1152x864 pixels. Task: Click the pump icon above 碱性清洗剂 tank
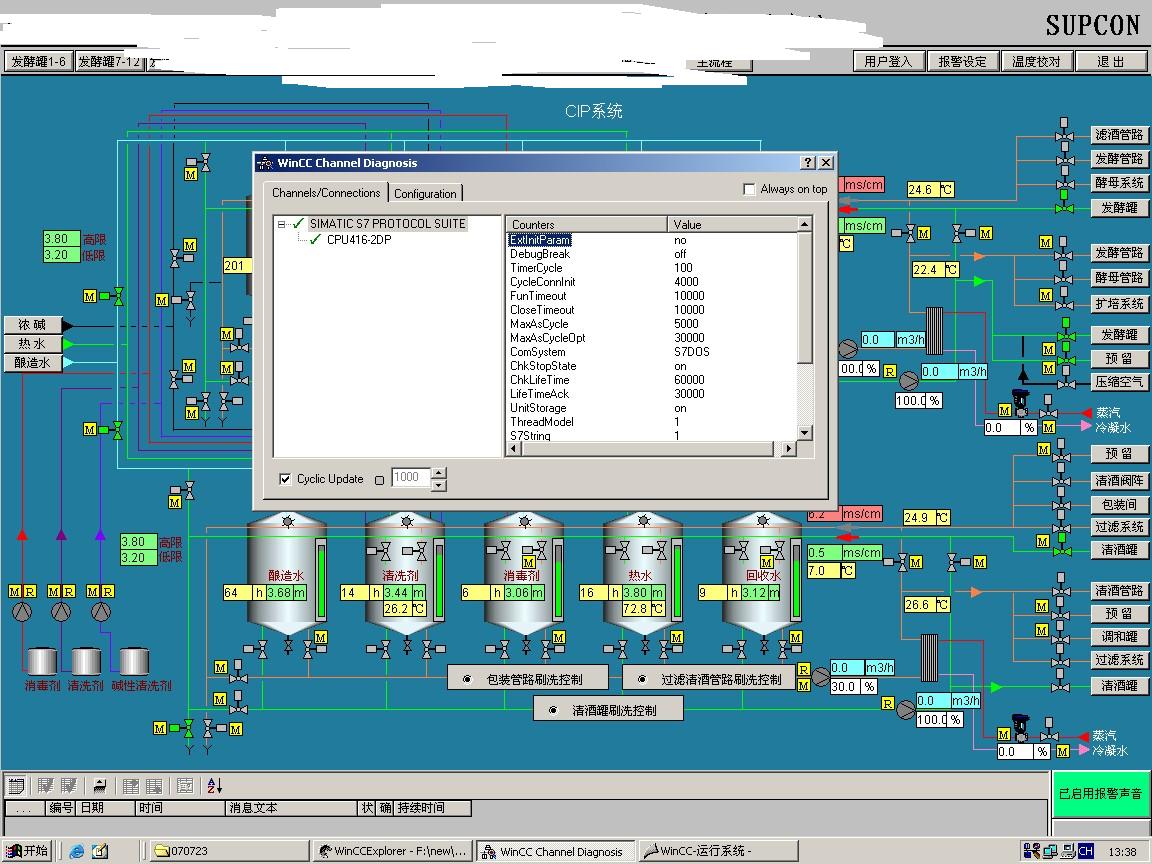(100, 611)
